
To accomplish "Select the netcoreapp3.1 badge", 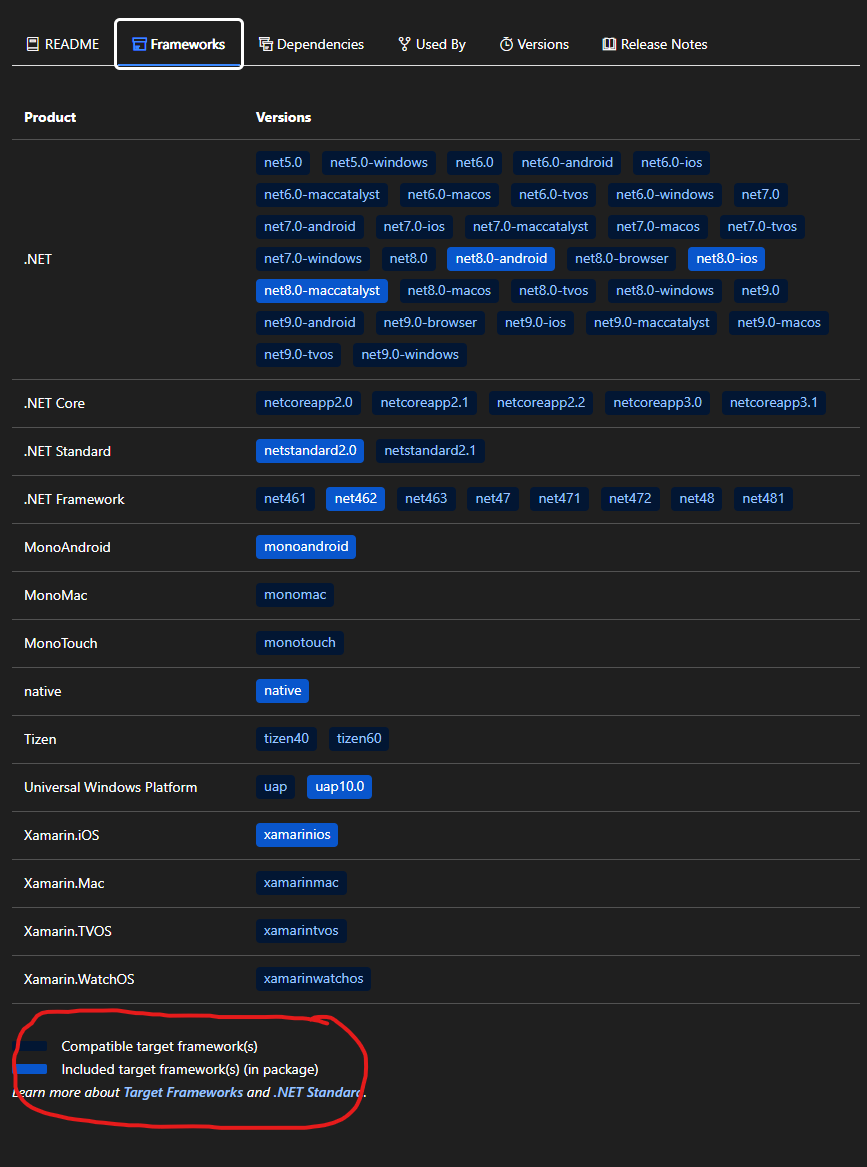I will click(x=773, y=403).
